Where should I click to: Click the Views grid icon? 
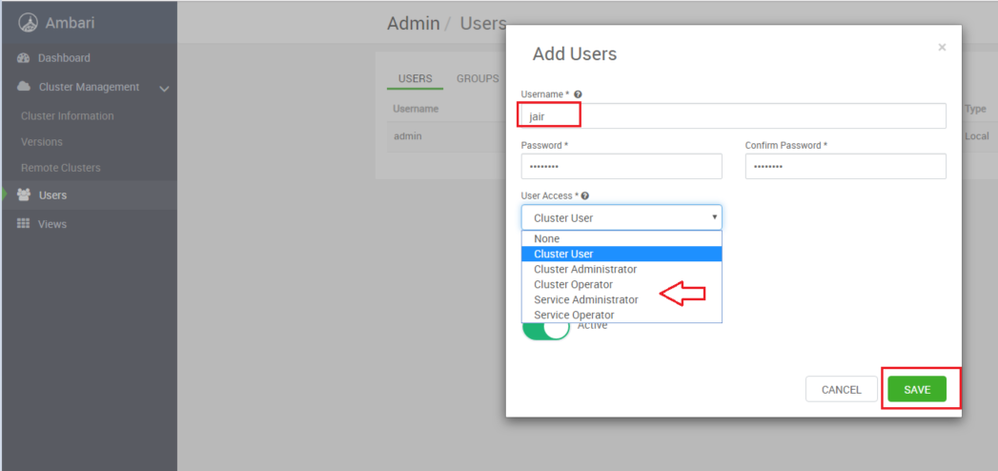click(24, 224)
